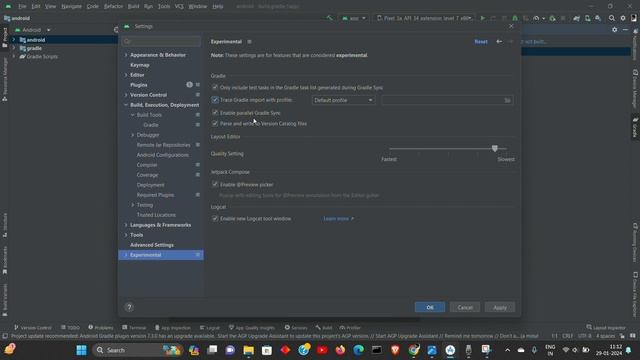640x360 pixels.
Task: Expand Languages & Frameworks category
Action: [x=126, y=225]
